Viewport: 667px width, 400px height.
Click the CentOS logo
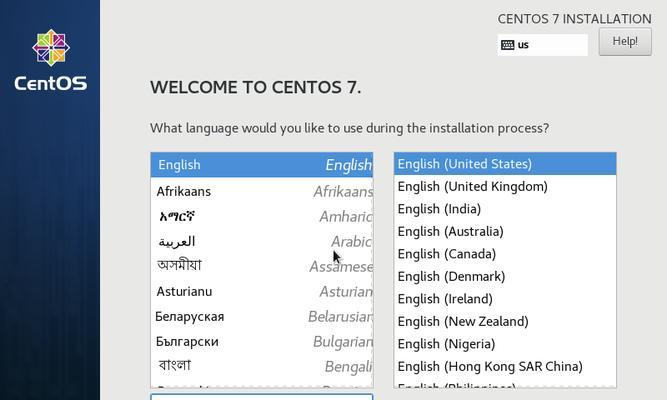[x=51, y=60]
